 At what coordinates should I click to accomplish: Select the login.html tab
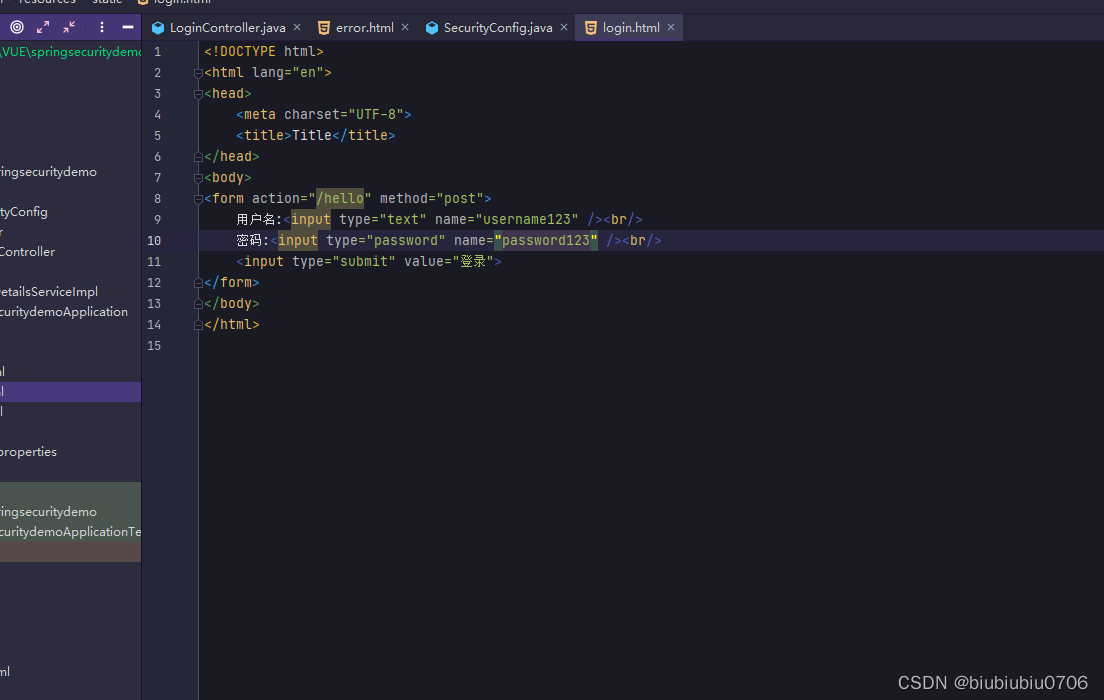pos(631,27)
